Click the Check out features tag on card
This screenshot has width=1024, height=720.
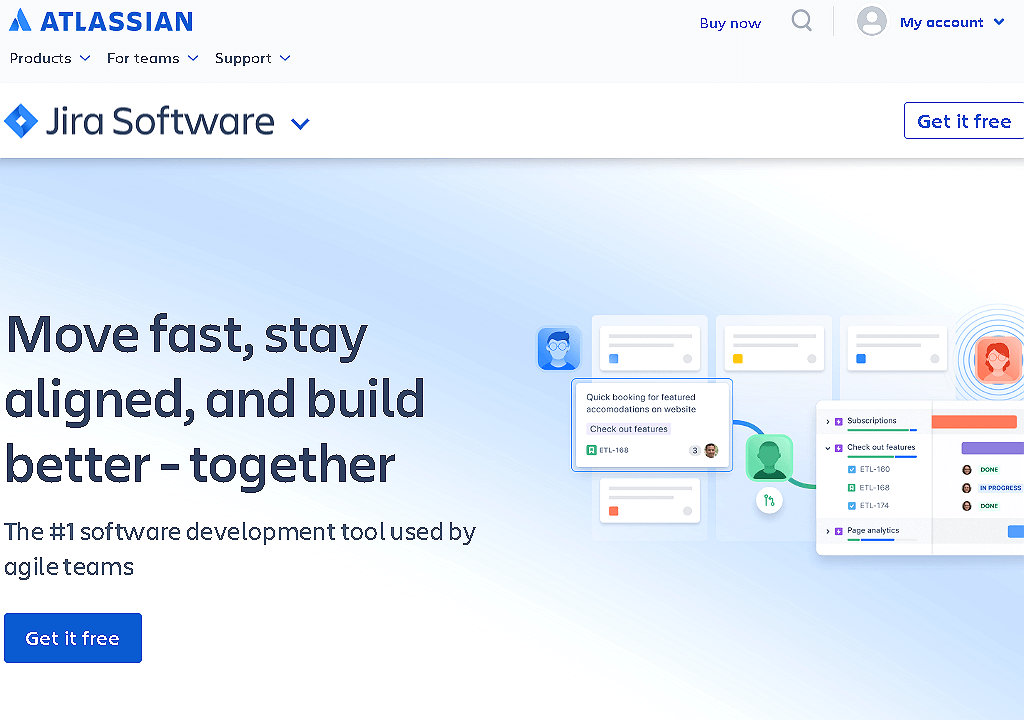tap(629, 429)
